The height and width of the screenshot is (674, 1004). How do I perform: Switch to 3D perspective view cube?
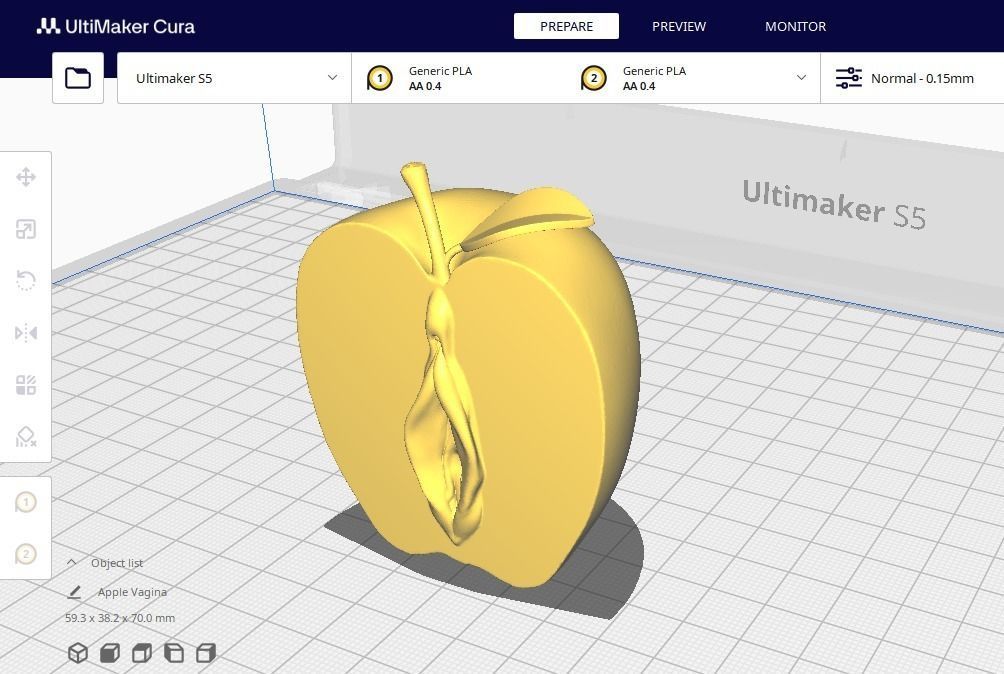click(77, 654)
